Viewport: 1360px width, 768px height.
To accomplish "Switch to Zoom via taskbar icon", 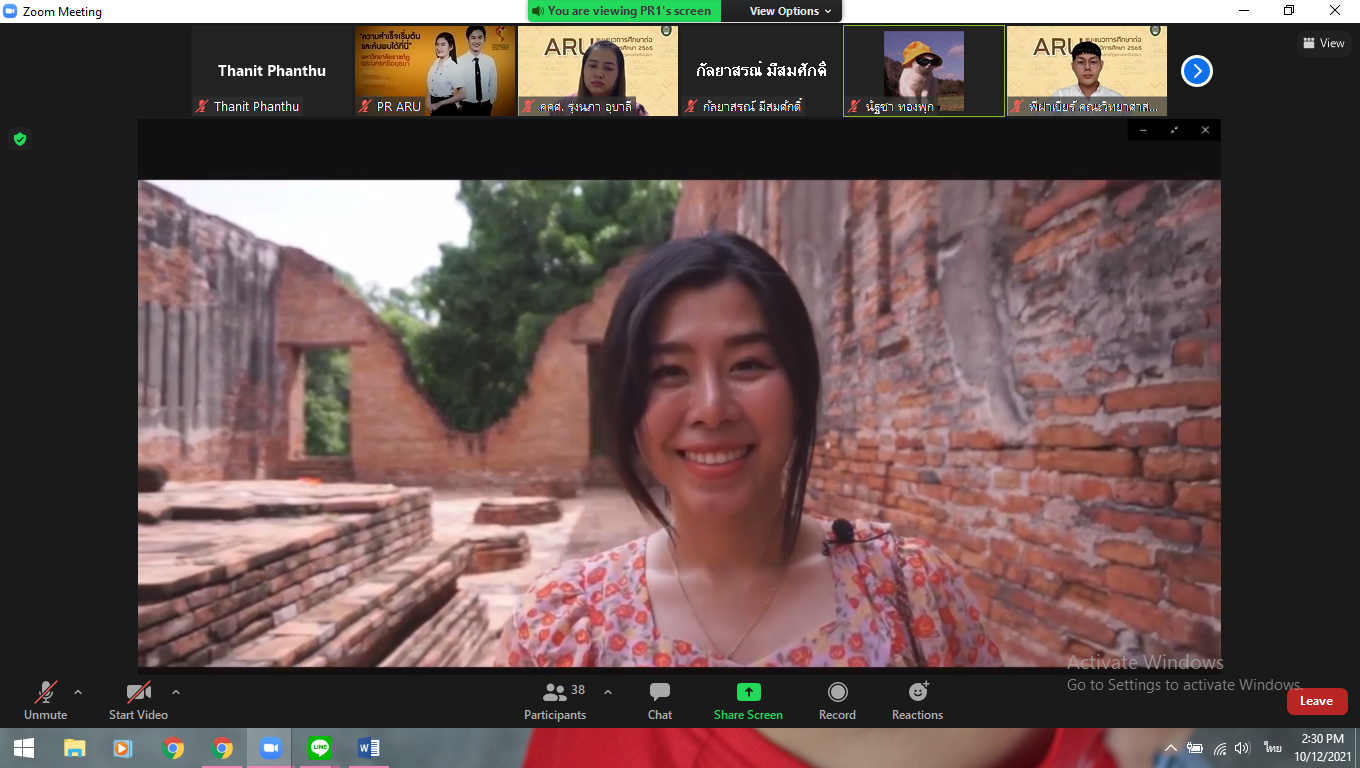I will 270,748.
